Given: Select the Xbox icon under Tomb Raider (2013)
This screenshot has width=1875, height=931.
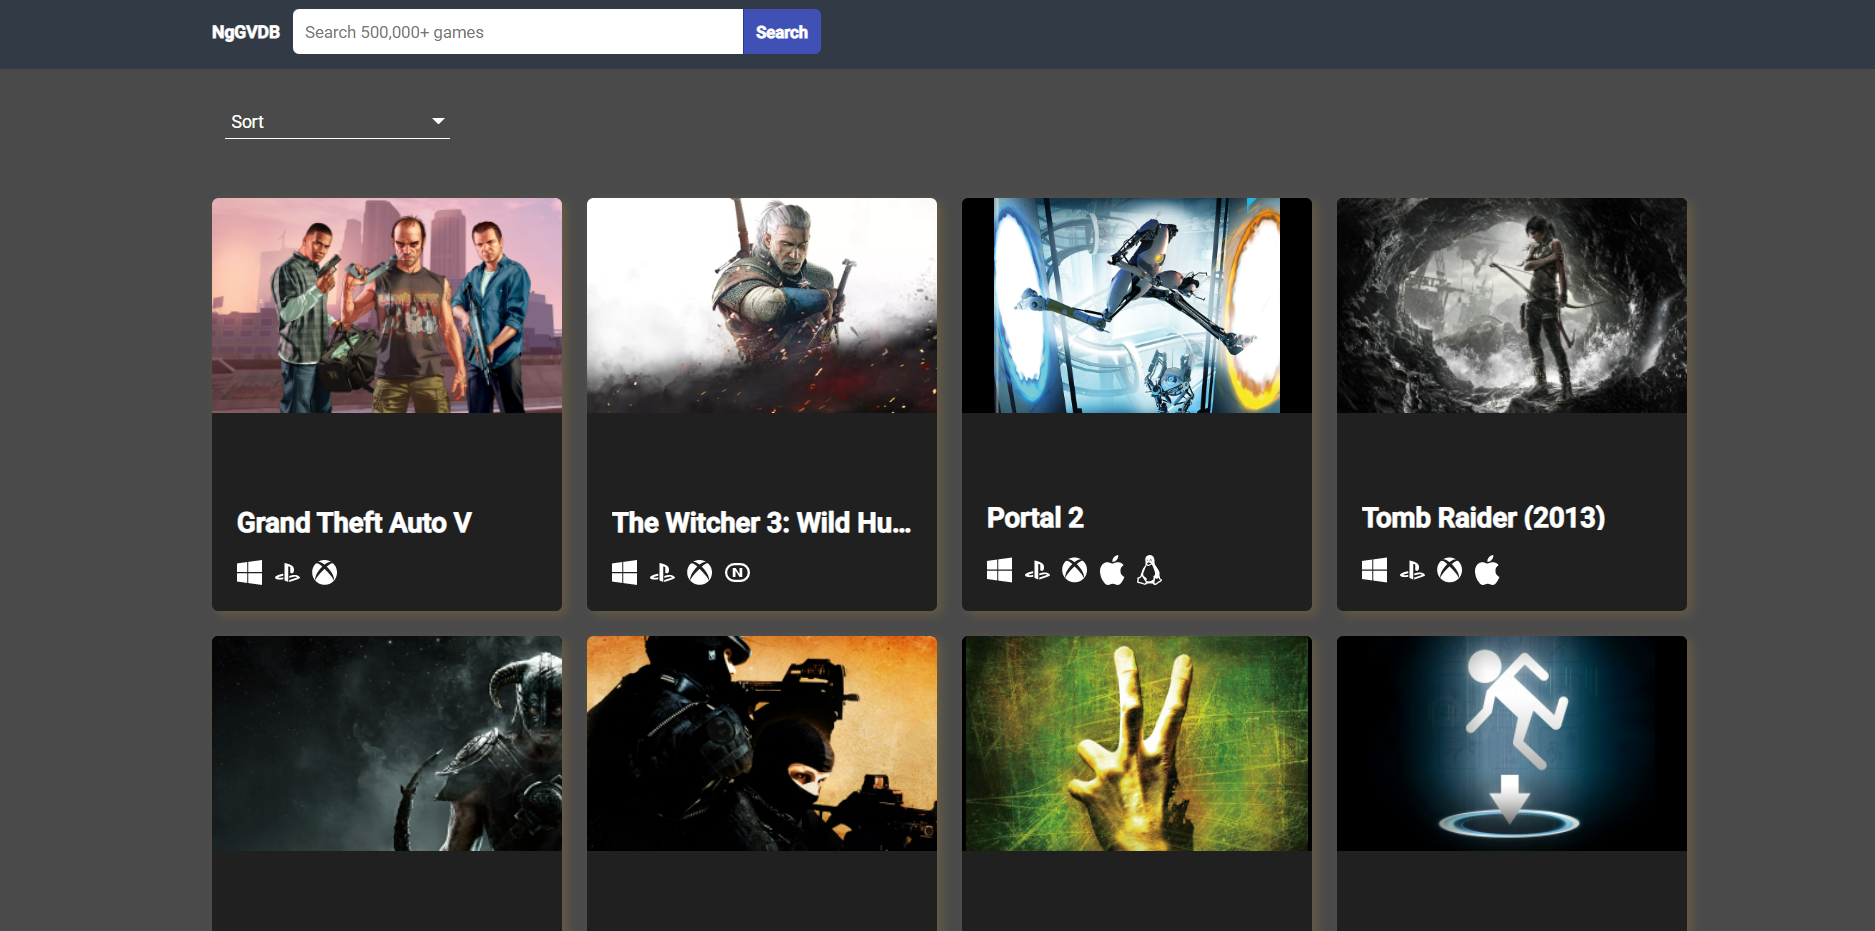Looking at the screenshot, I should click(x=1448, y=570).
